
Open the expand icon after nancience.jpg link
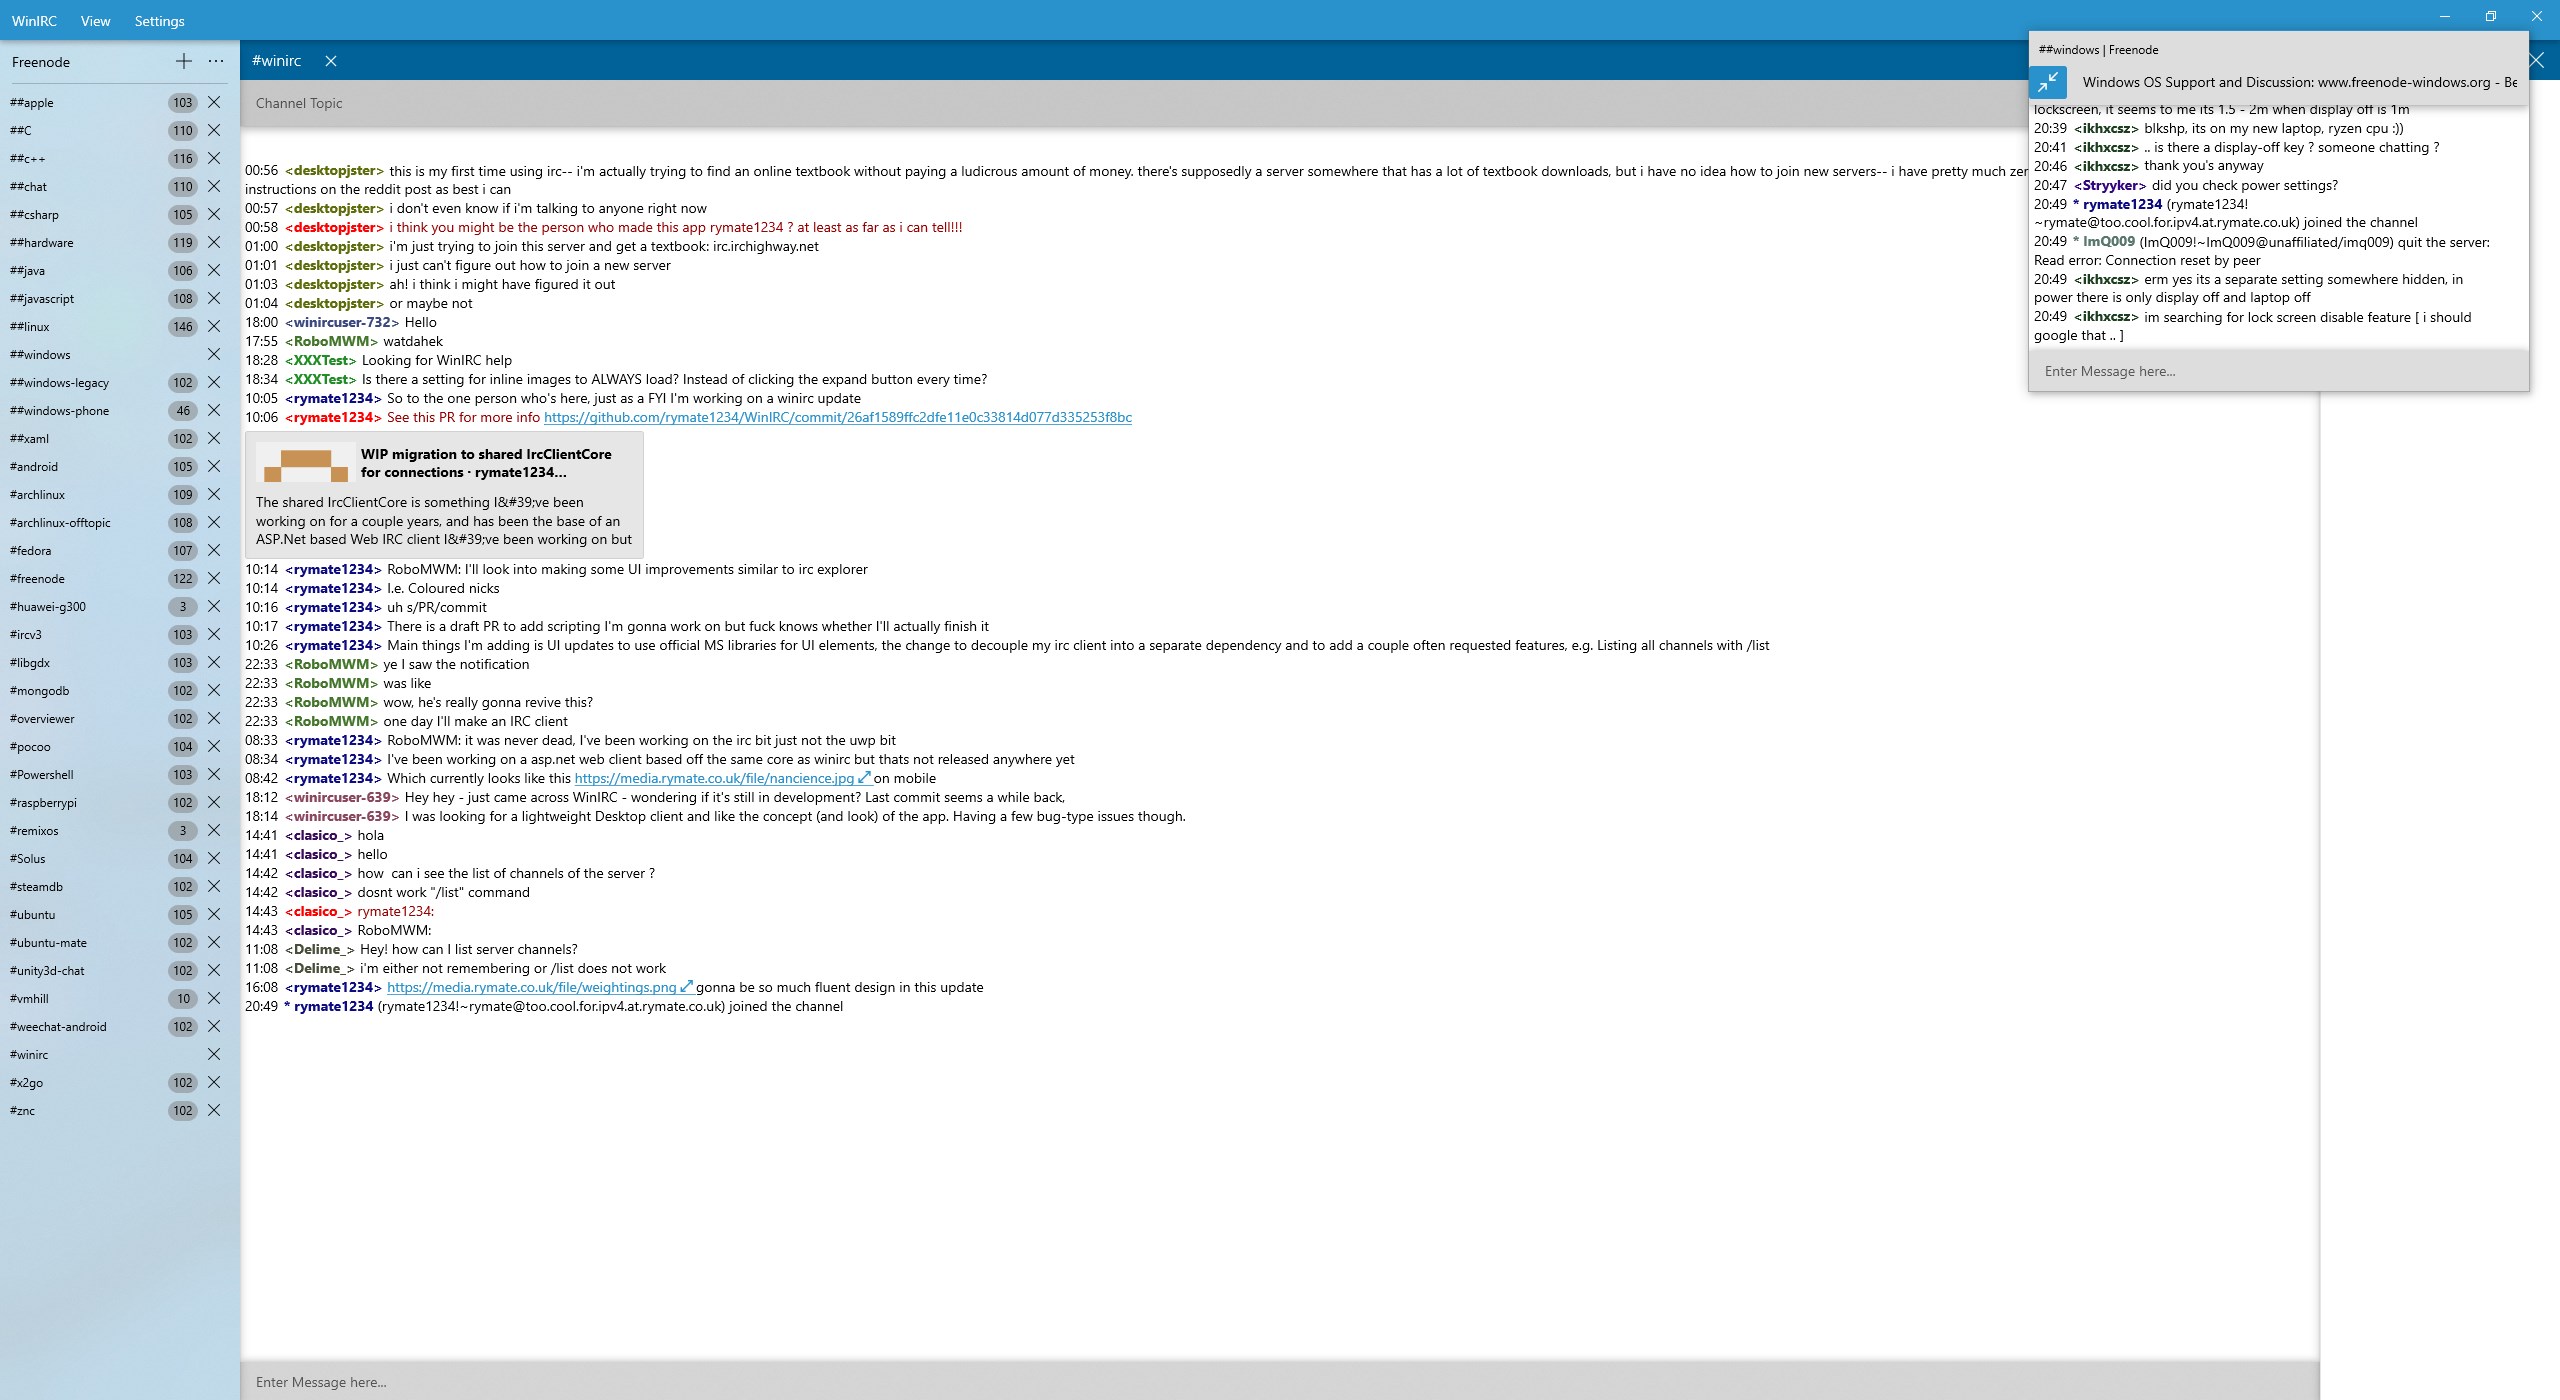(x=865, y=778)
